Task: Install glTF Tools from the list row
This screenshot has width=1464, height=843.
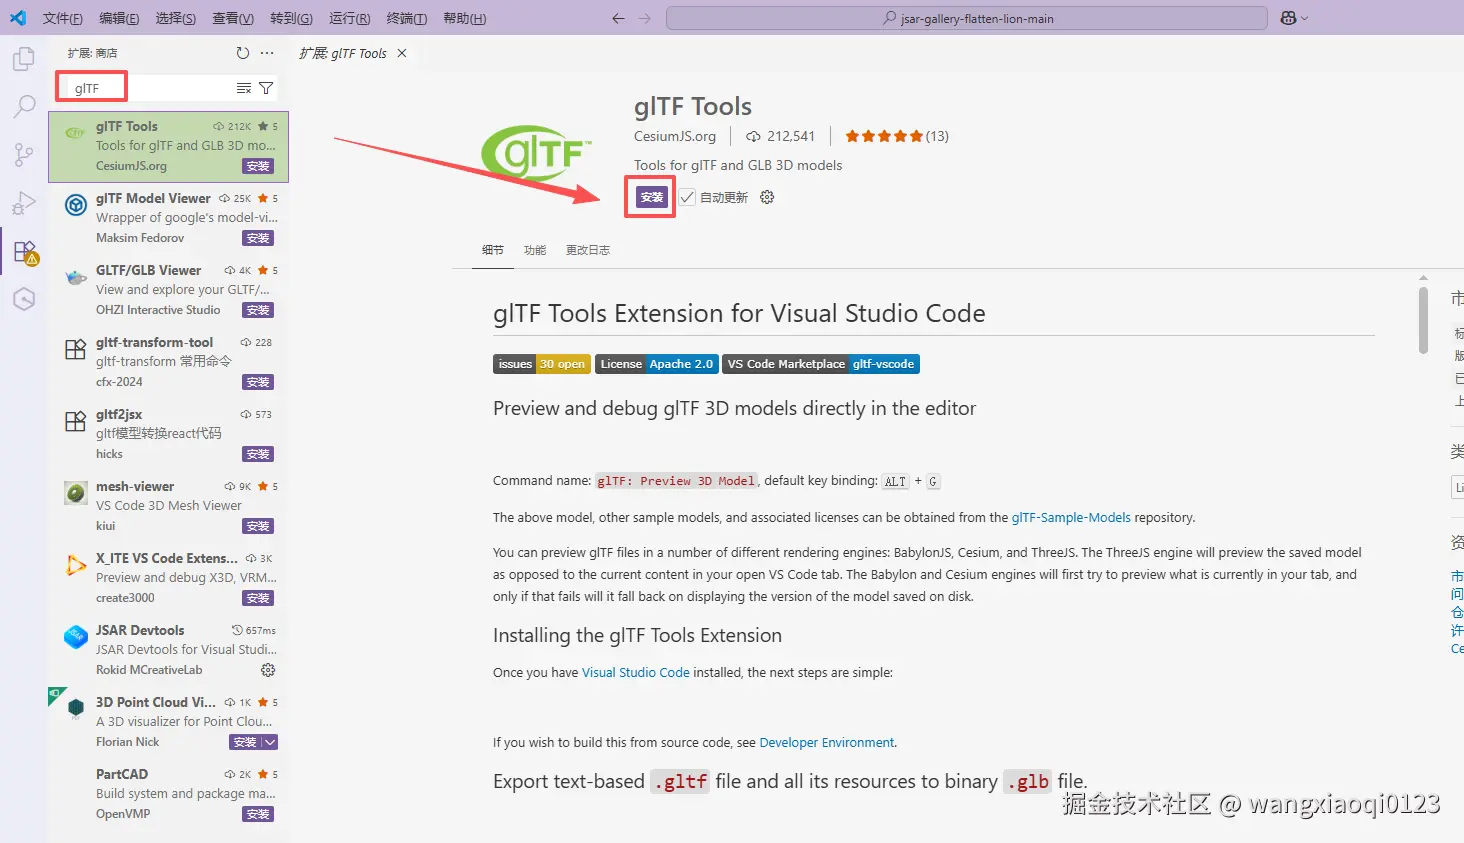Action: (258, 166)
